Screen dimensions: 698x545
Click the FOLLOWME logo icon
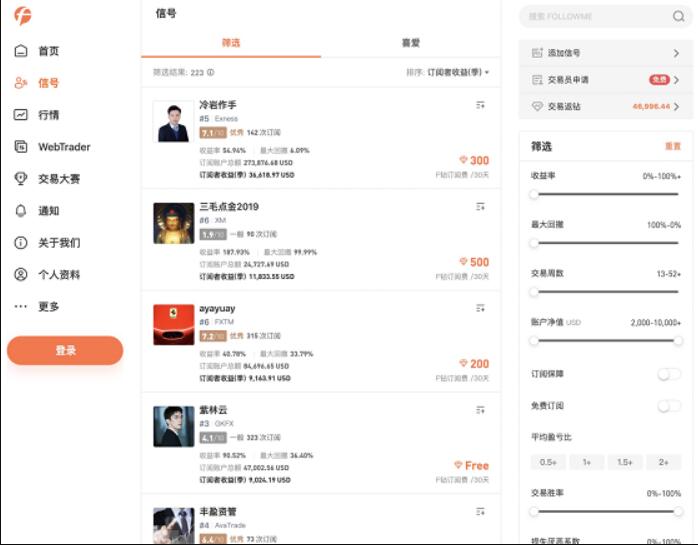[x=23, y=16]
